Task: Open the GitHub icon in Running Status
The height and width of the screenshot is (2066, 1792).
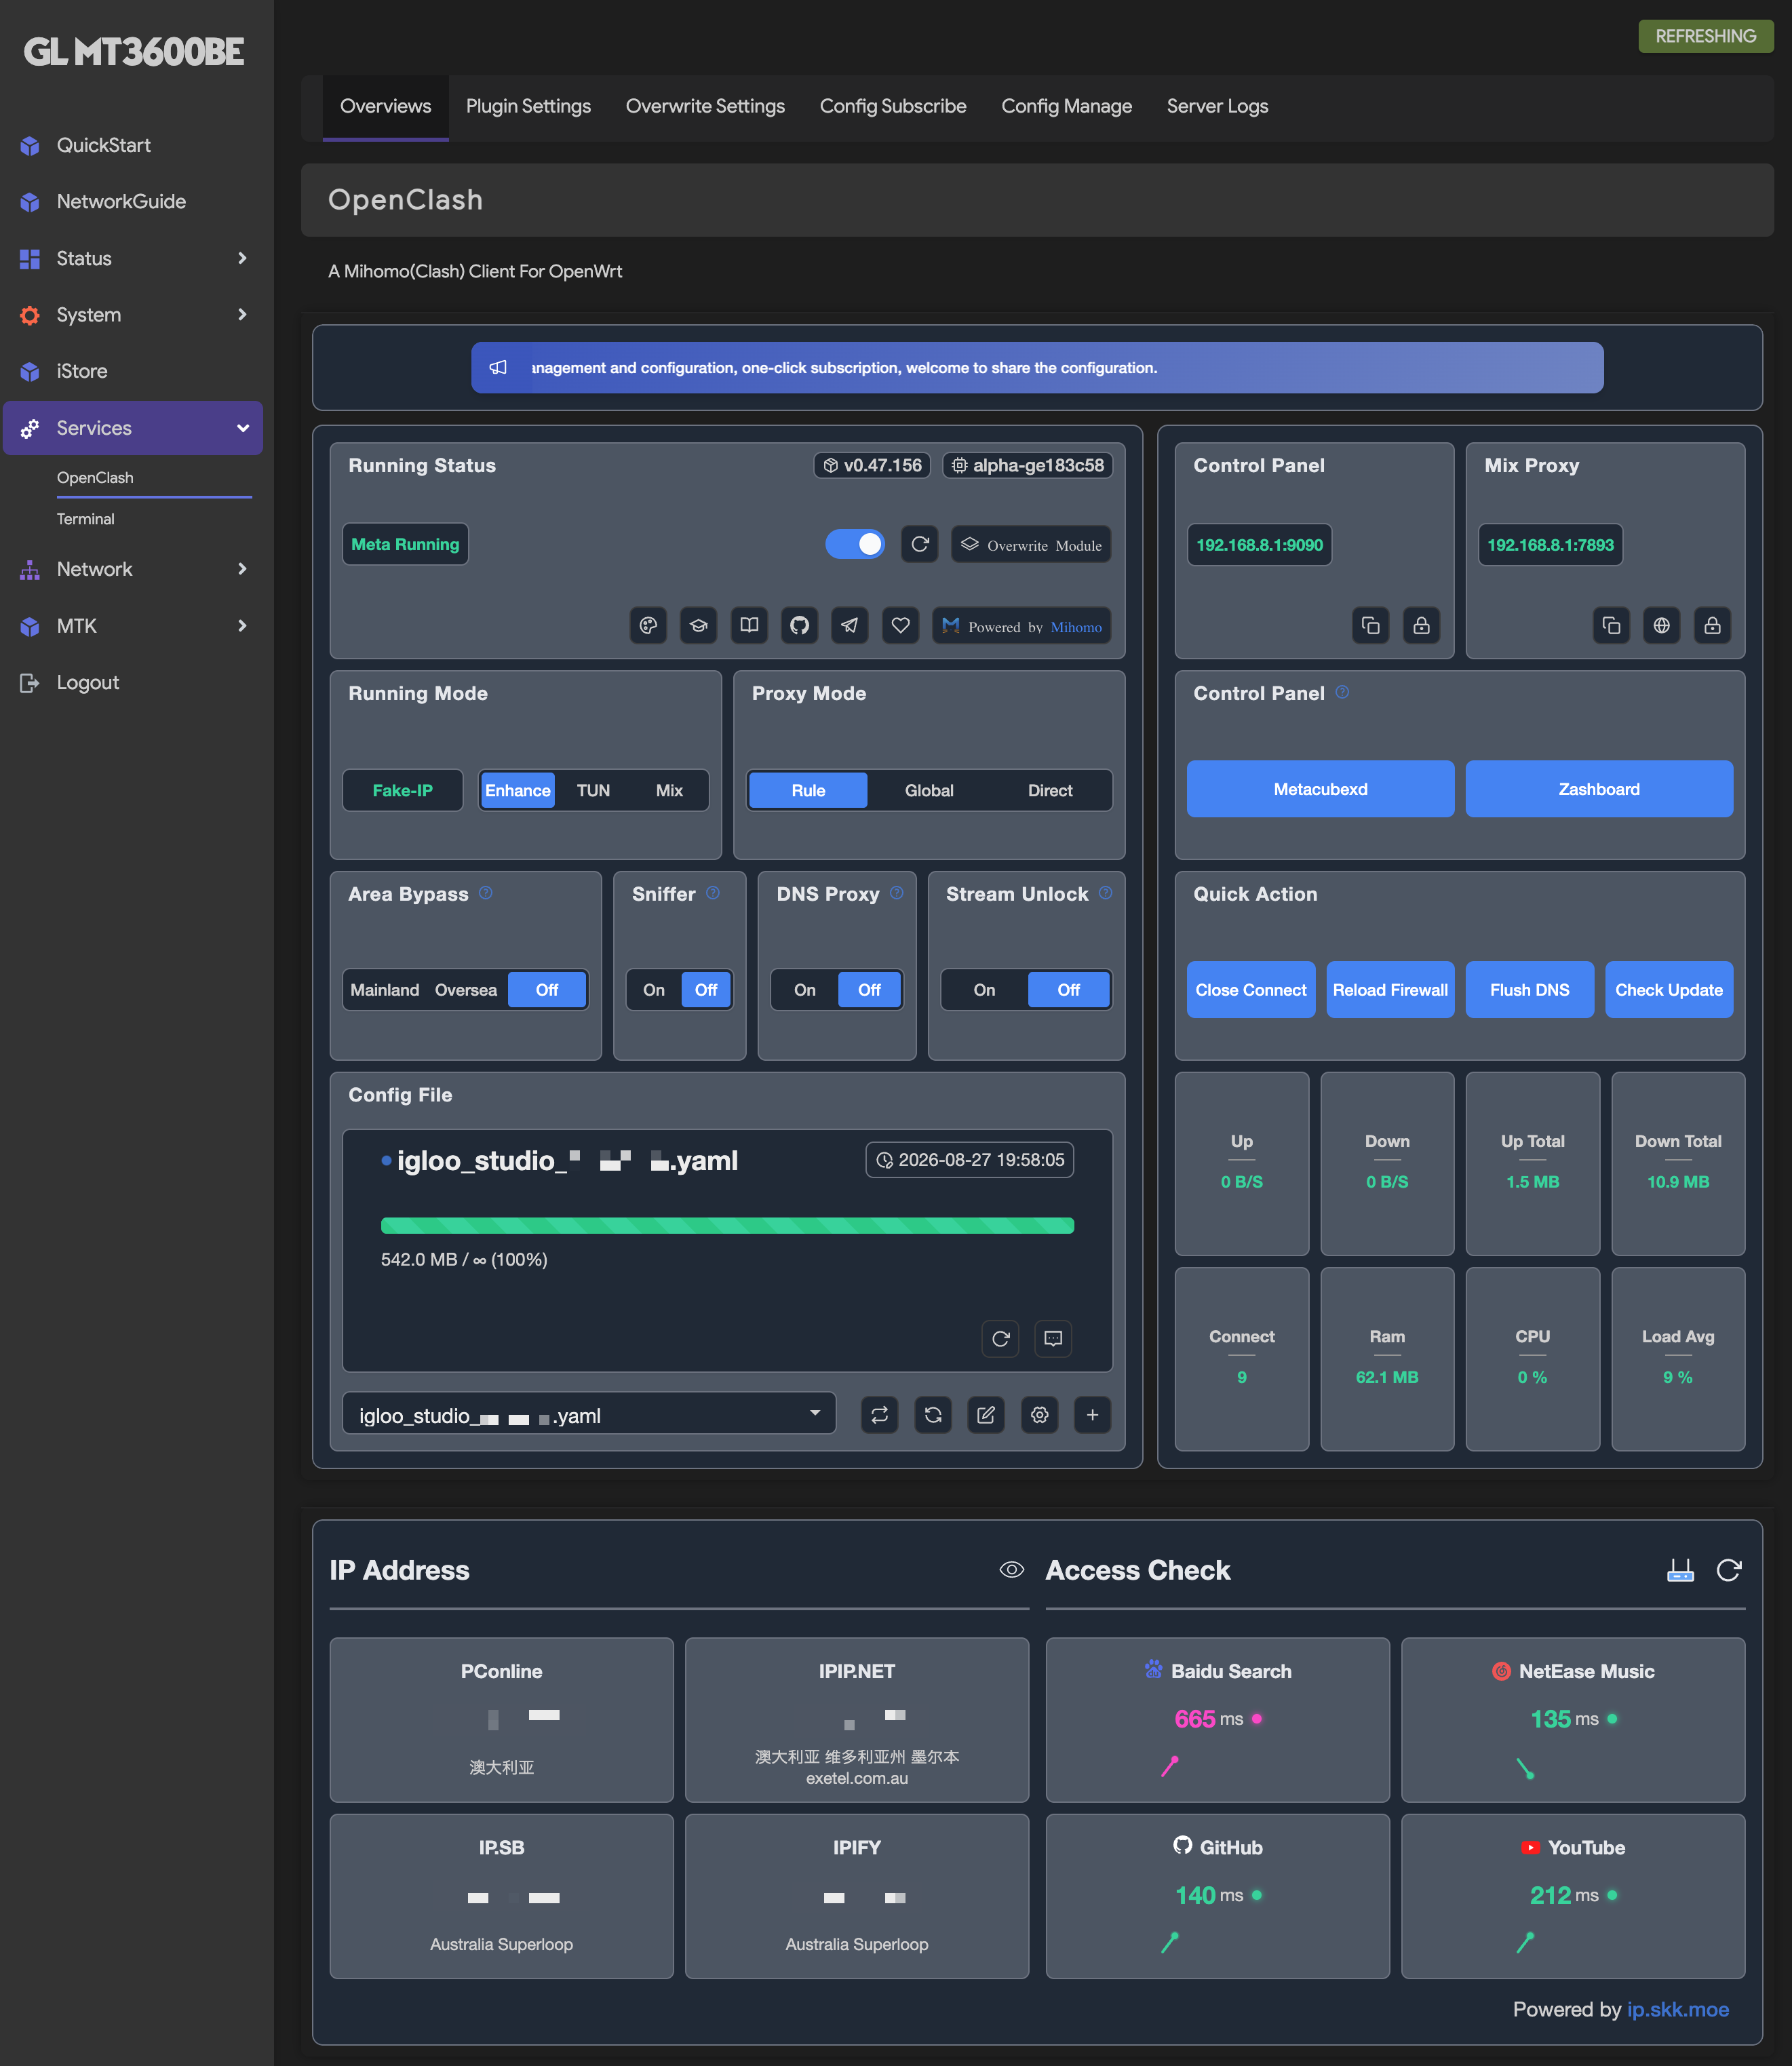Action: (799, 626)
